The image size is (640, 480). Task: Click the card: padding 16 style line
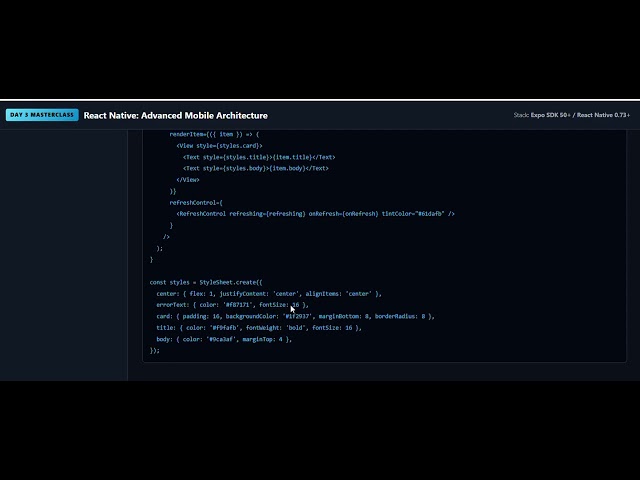(x=296, y=316)
